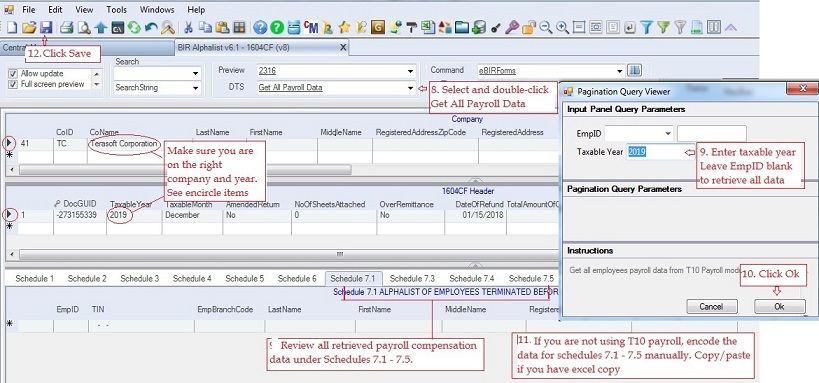This screenshot has height=383, width=819.
Task: Click the green Refresh arrows icon
Action: (134, 27)
